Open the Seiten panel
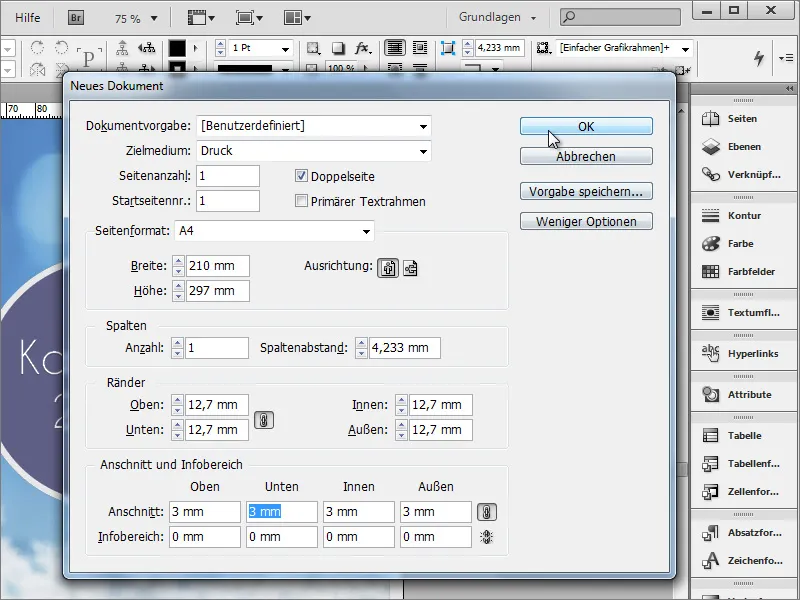The width and height of the screenshot is (800, 600). pos(743,118)
